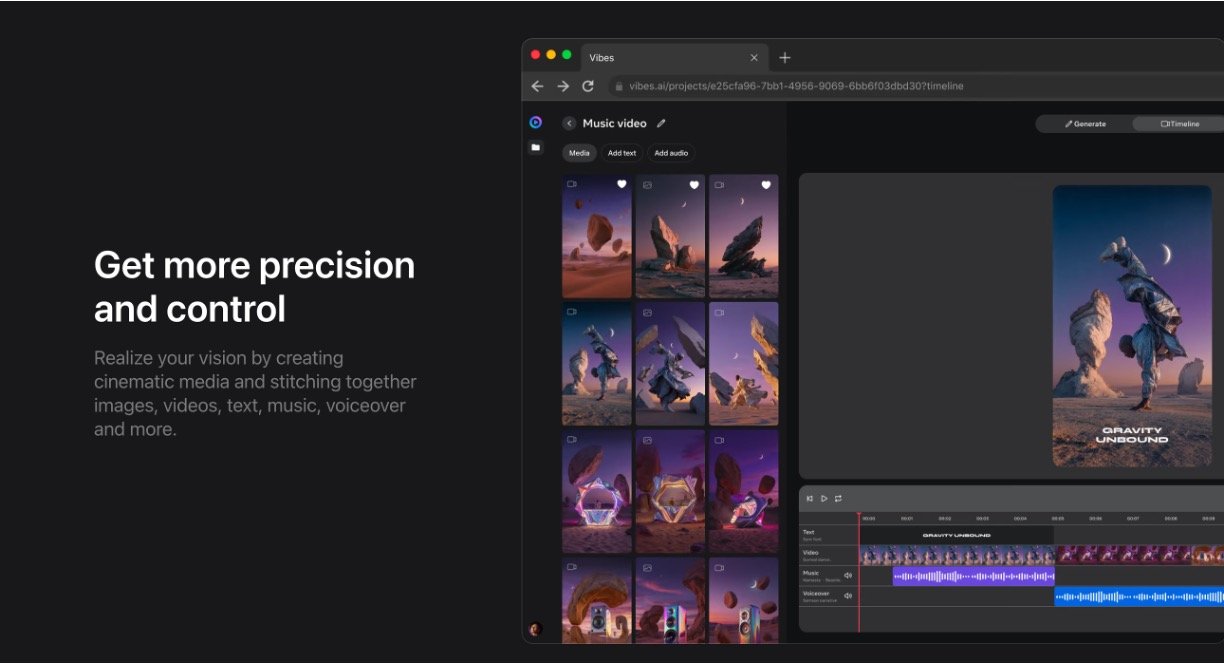This screenshot has width=1224, height=664.
Task: Click the red playhead marker on timeline
Action: [x=858, y=517]
